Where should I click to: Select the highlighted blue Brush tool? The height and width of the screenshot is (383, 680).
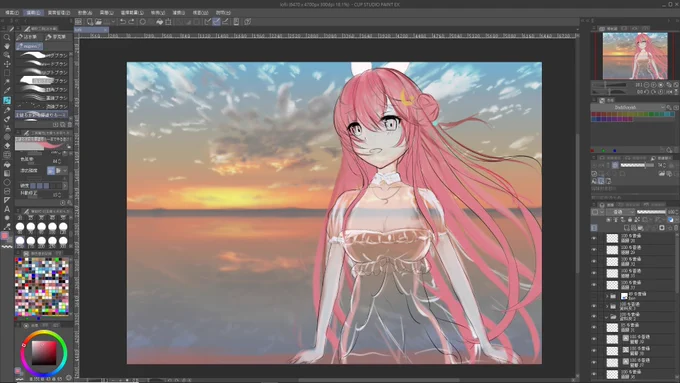click(7, 100)
